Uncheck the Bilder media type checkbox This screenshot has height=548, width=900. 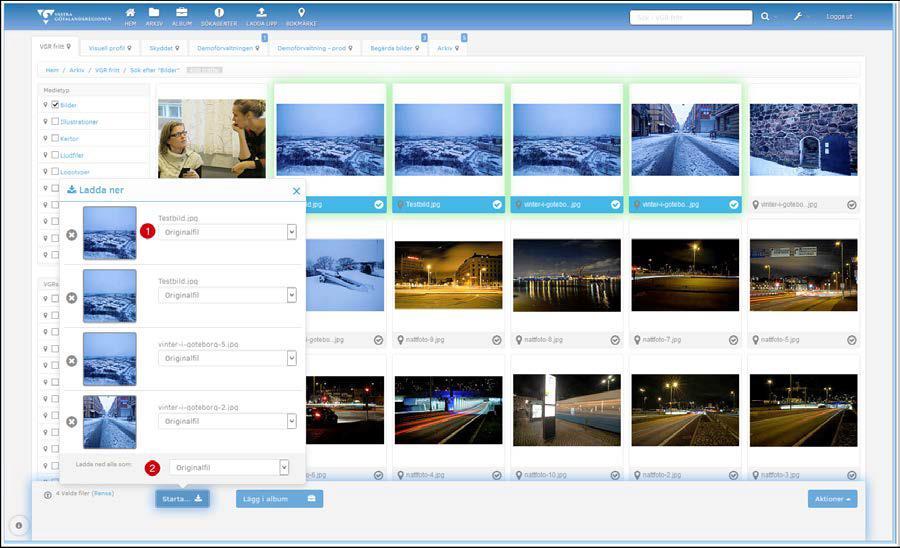pyautogui.click(x=55, y=104)
